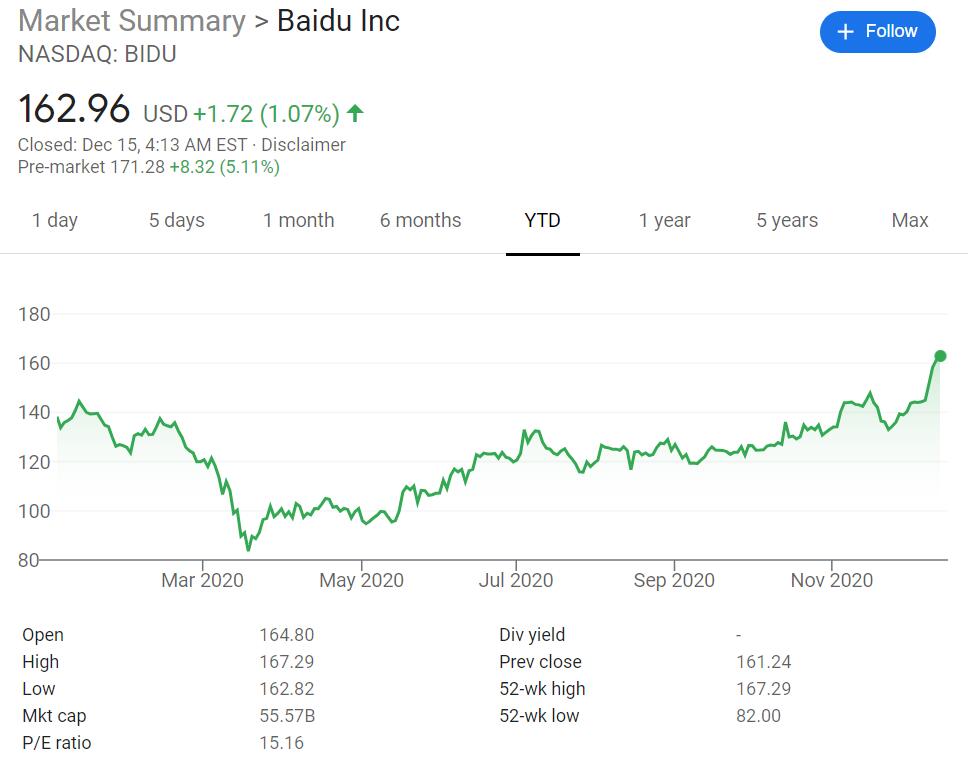The image size is (968, 765).
Task: Open the Market Summary breadcrumb link
Action: [132, 21]
